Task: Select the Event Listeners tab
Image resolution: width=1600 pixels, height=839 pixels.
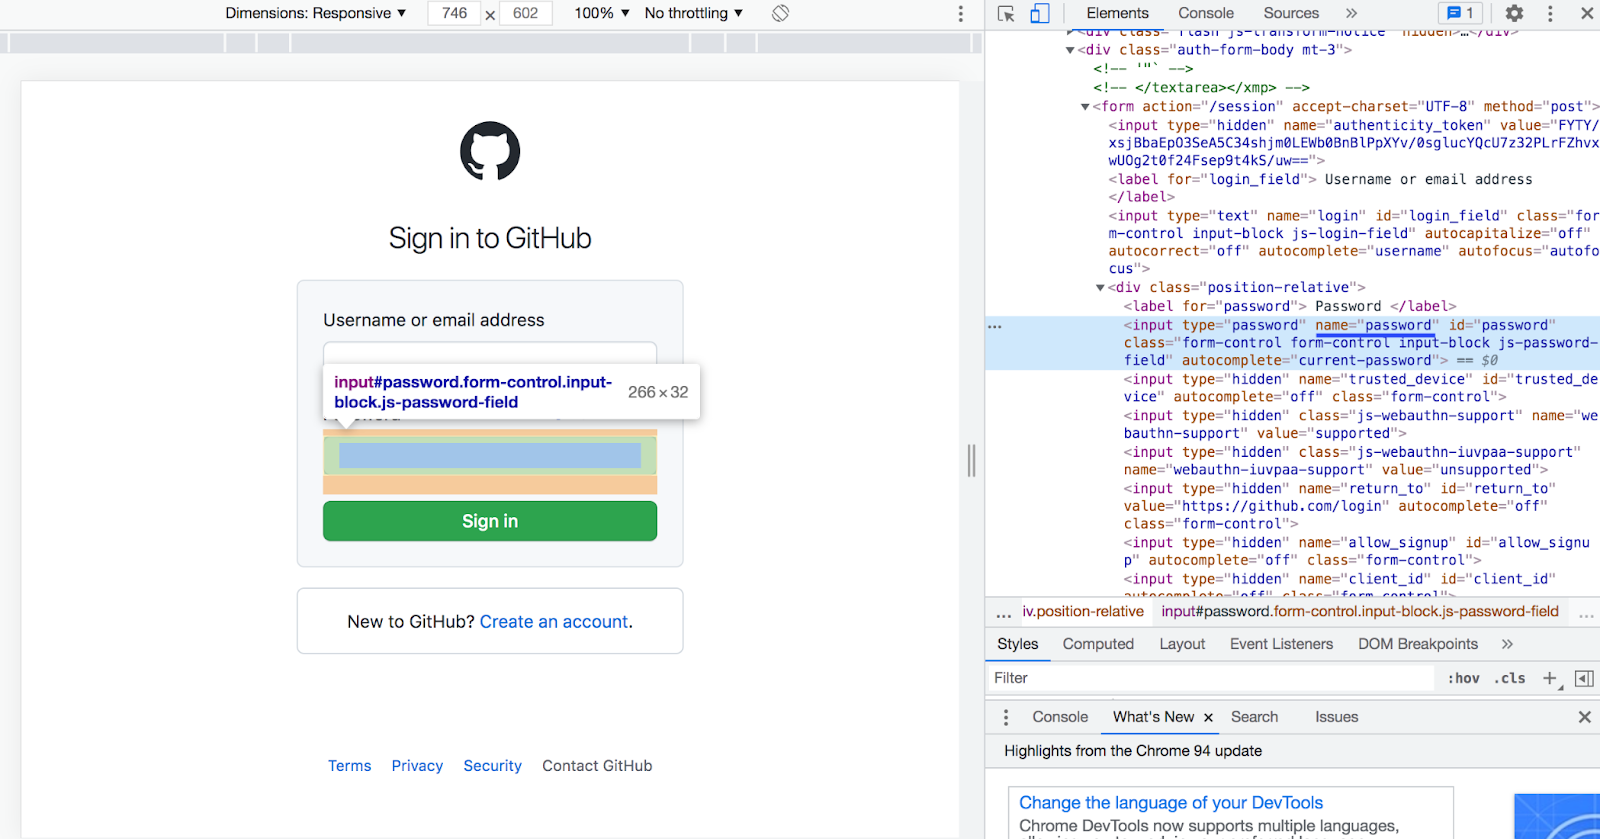Action: [1281, 644]
